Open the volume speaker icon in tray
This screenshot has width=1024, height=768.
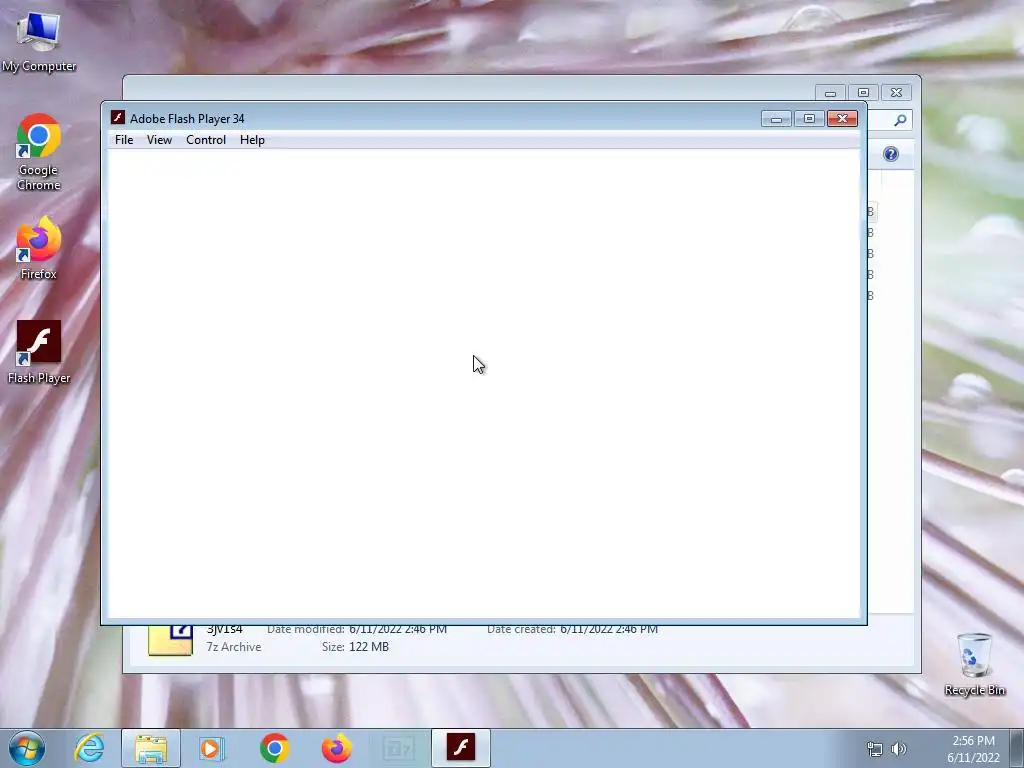[899, 749]
